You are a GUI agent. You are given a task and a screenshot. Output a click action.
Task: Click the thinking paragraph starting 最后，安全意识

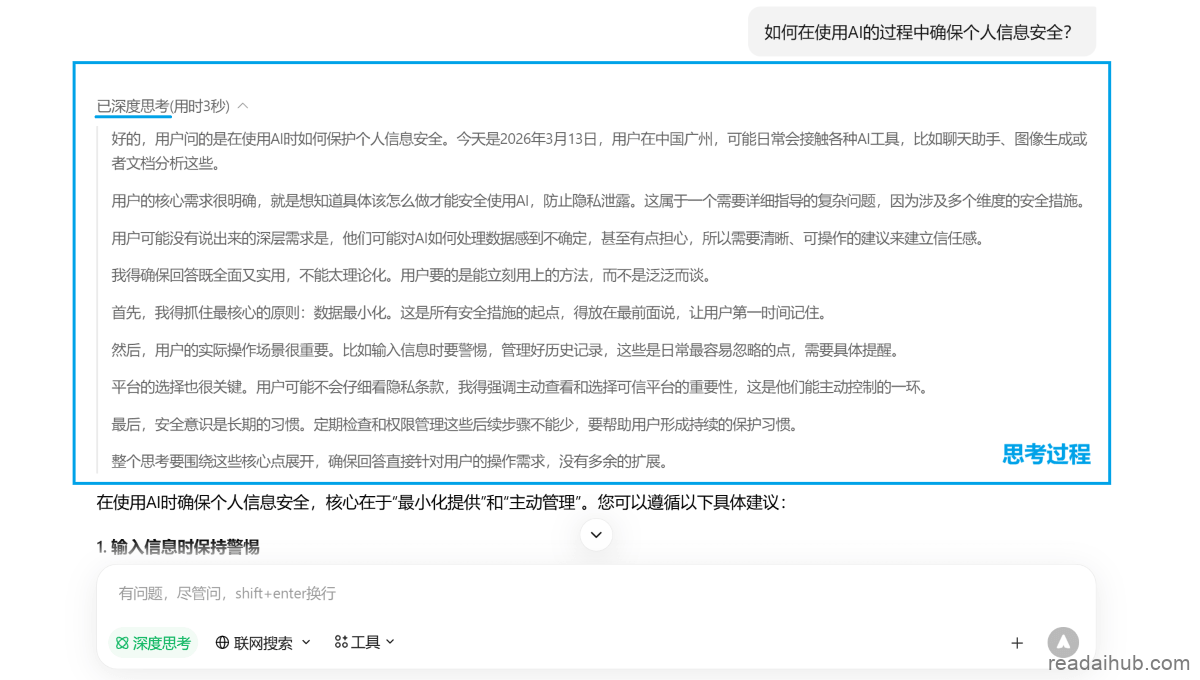point(454,424)
